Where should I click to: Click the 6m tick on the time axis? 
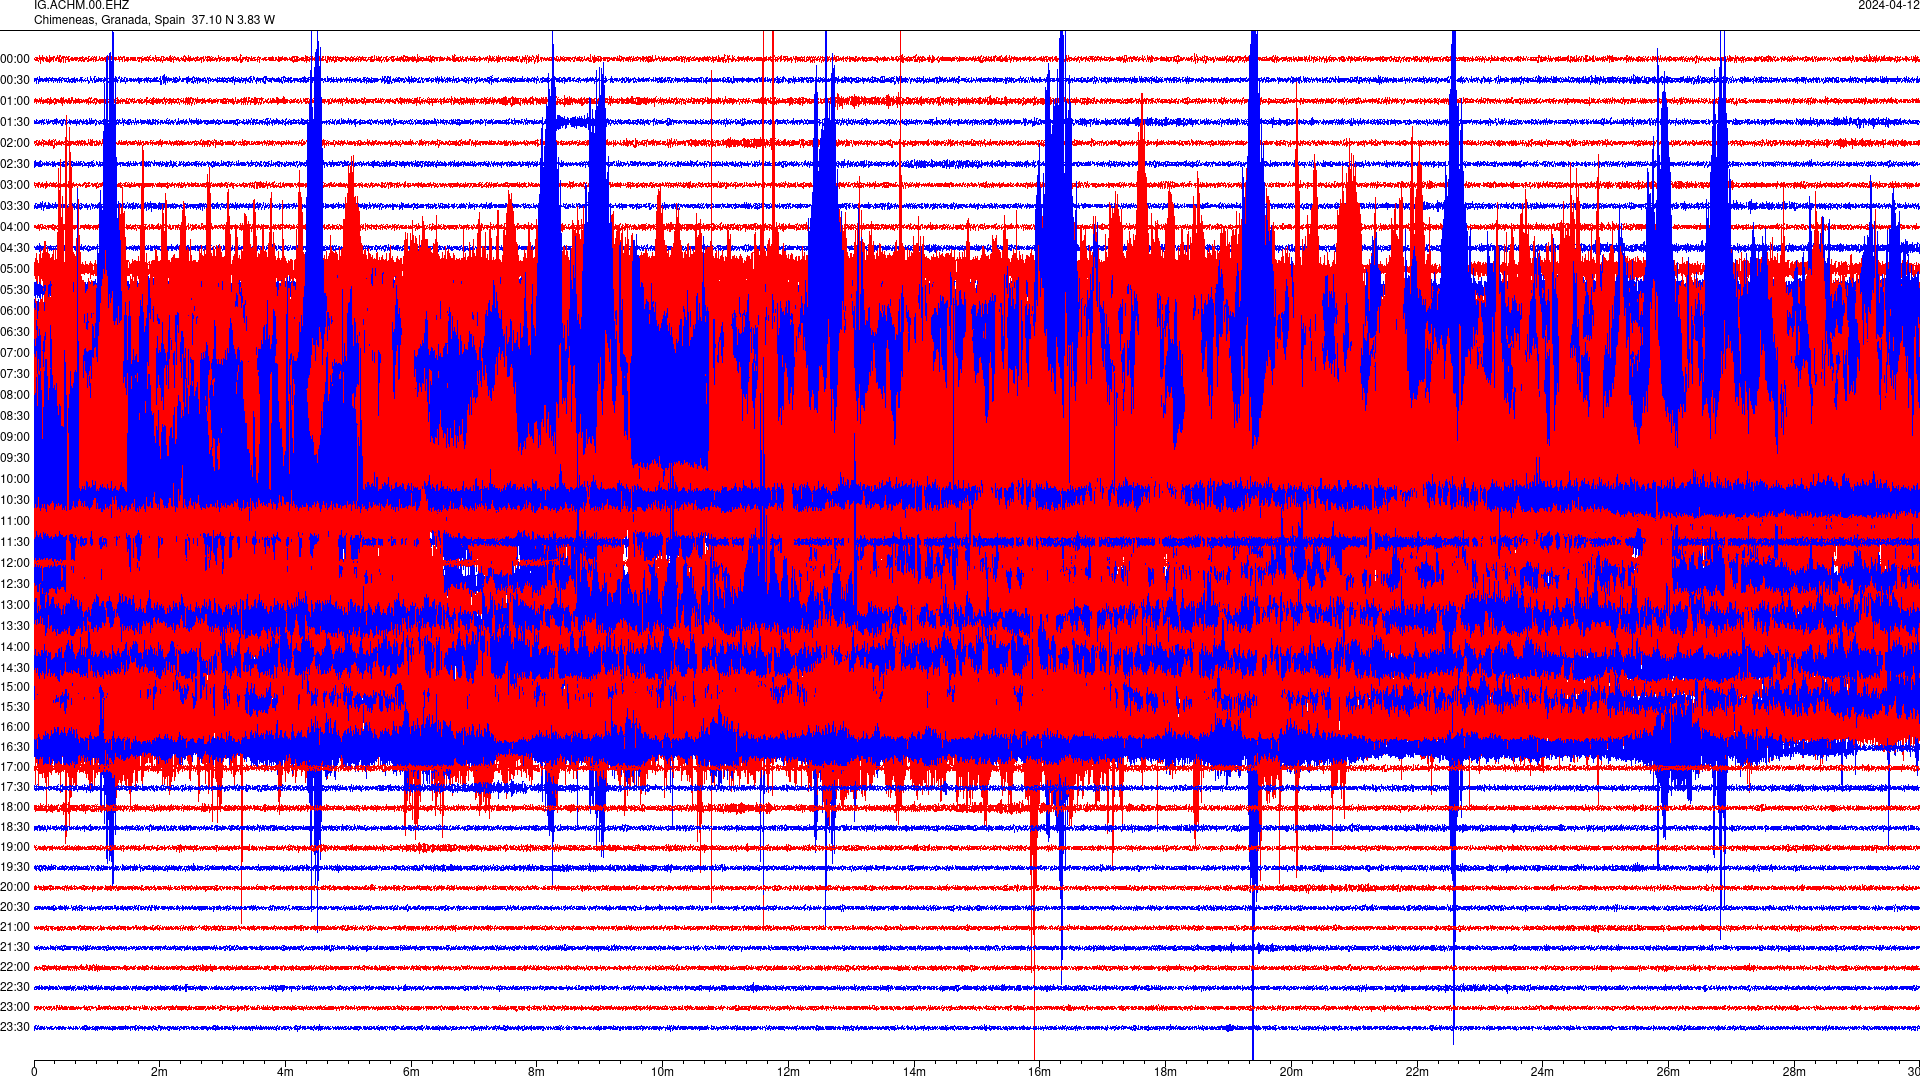(411, 1072)
